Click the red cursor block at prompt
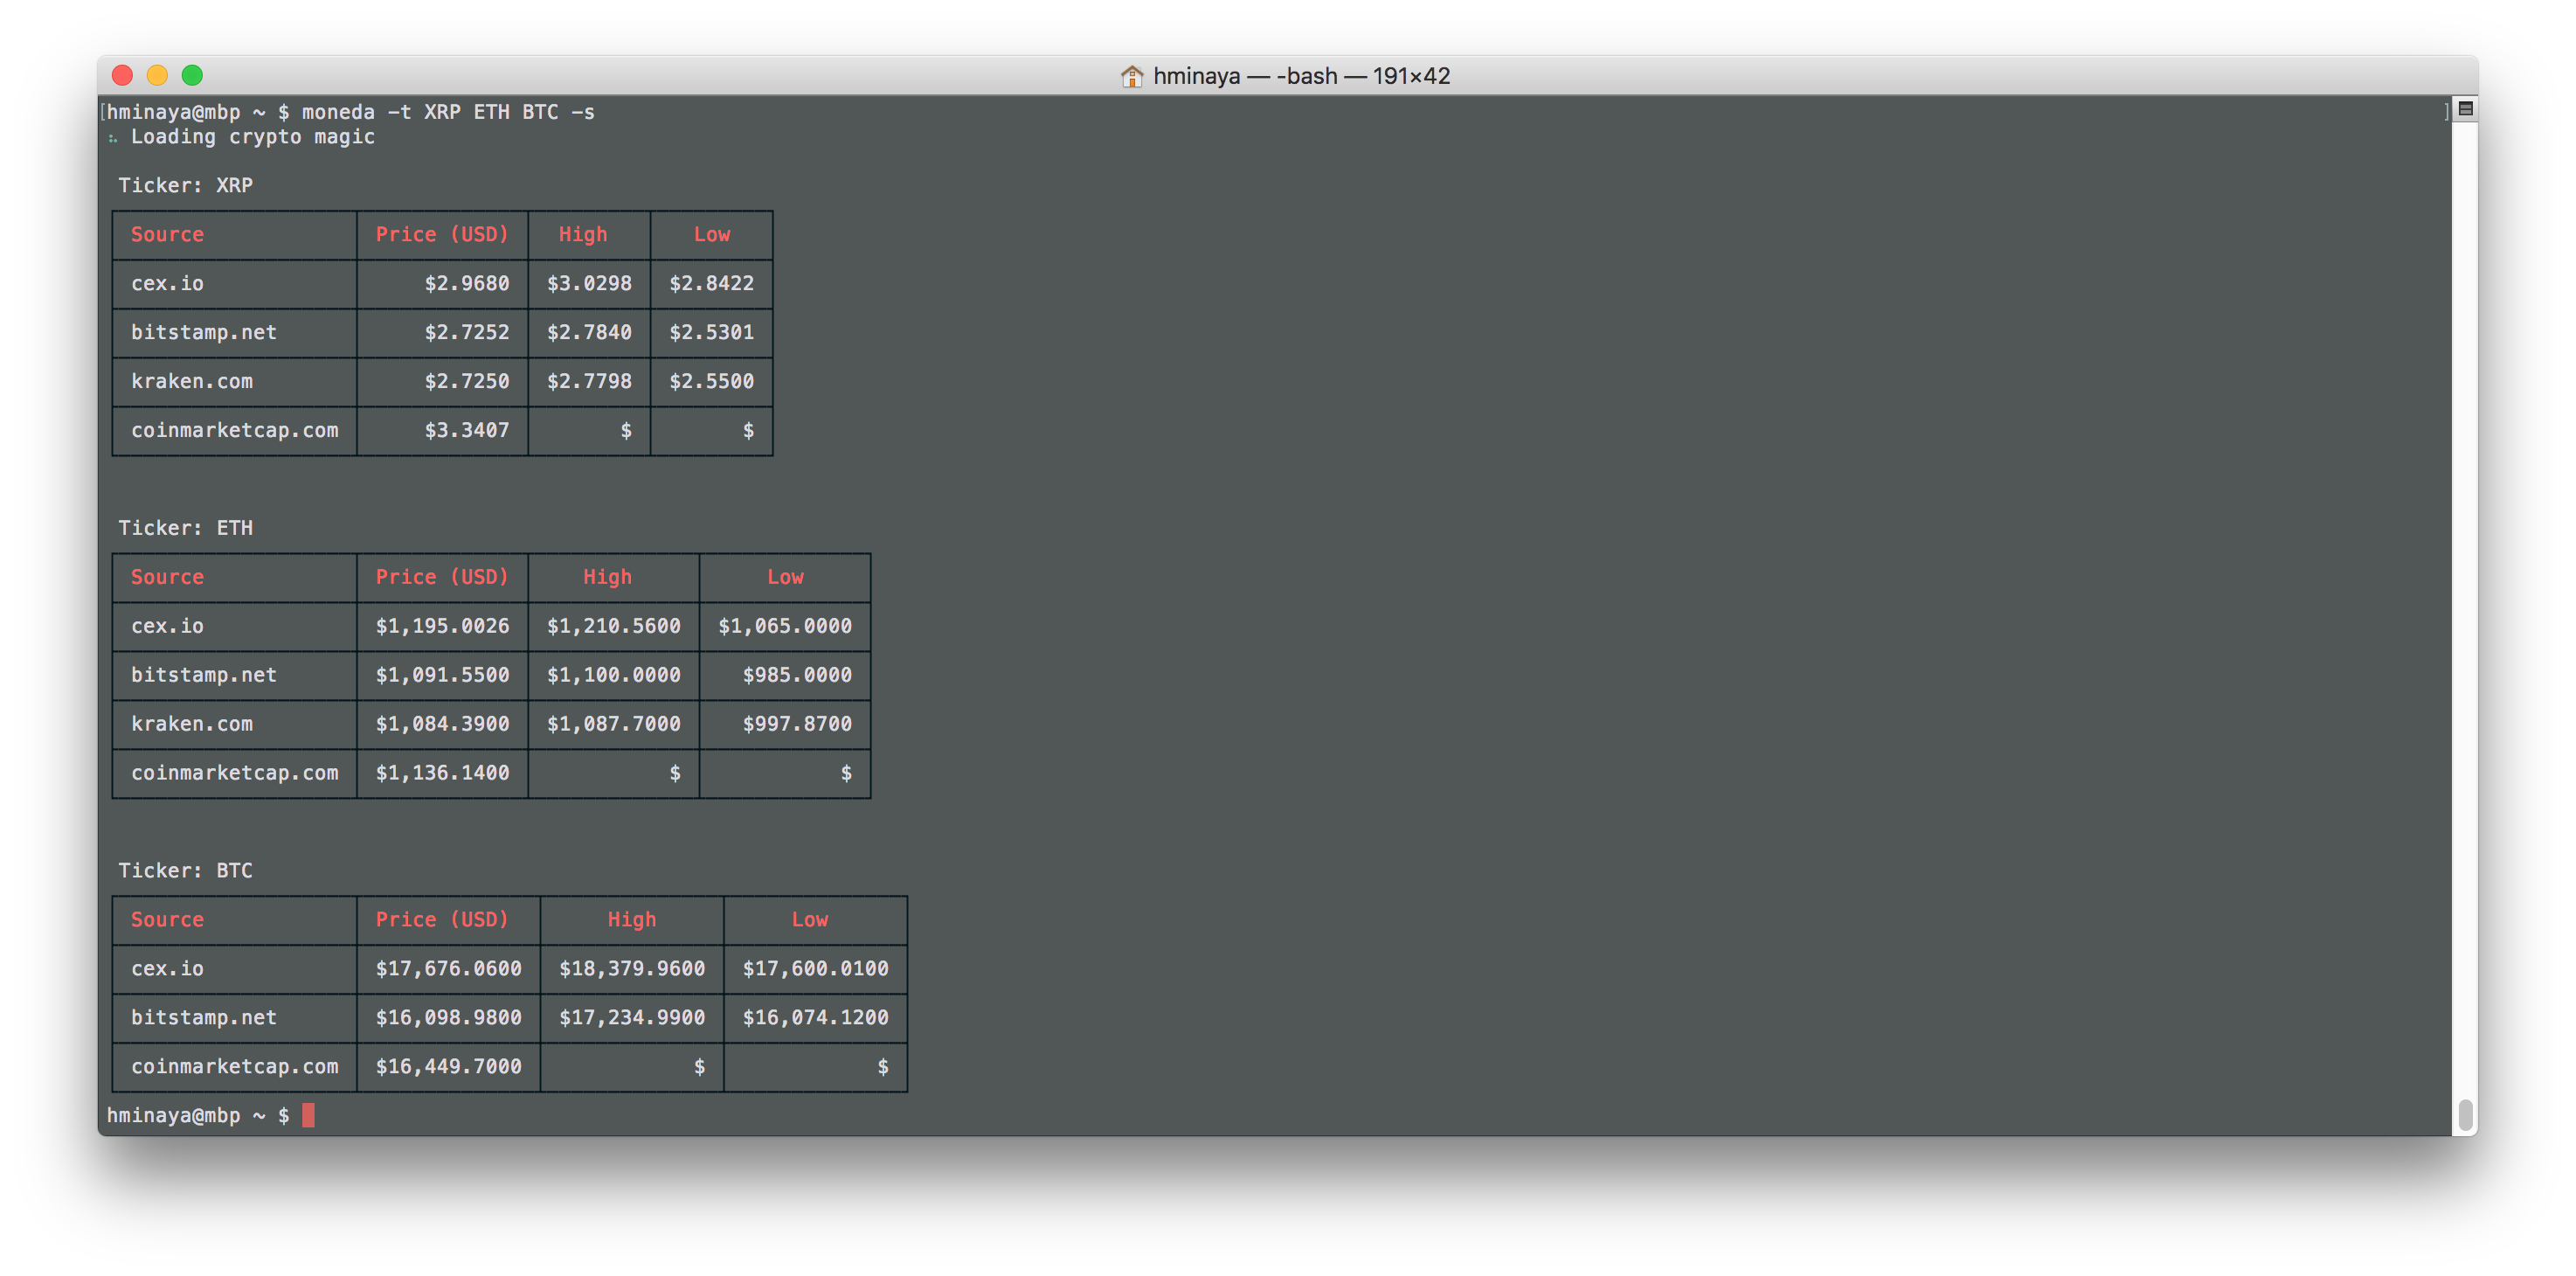2576x1276 pixels. (308, 1115)
